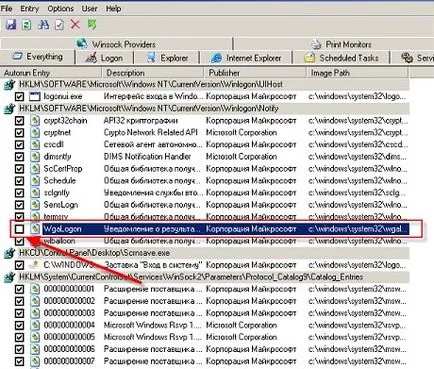Image resolution: width=434 pixels, height=369 pixels.
Task: Toggle the Schedule entry checkbox
Action: pos(20,181)
